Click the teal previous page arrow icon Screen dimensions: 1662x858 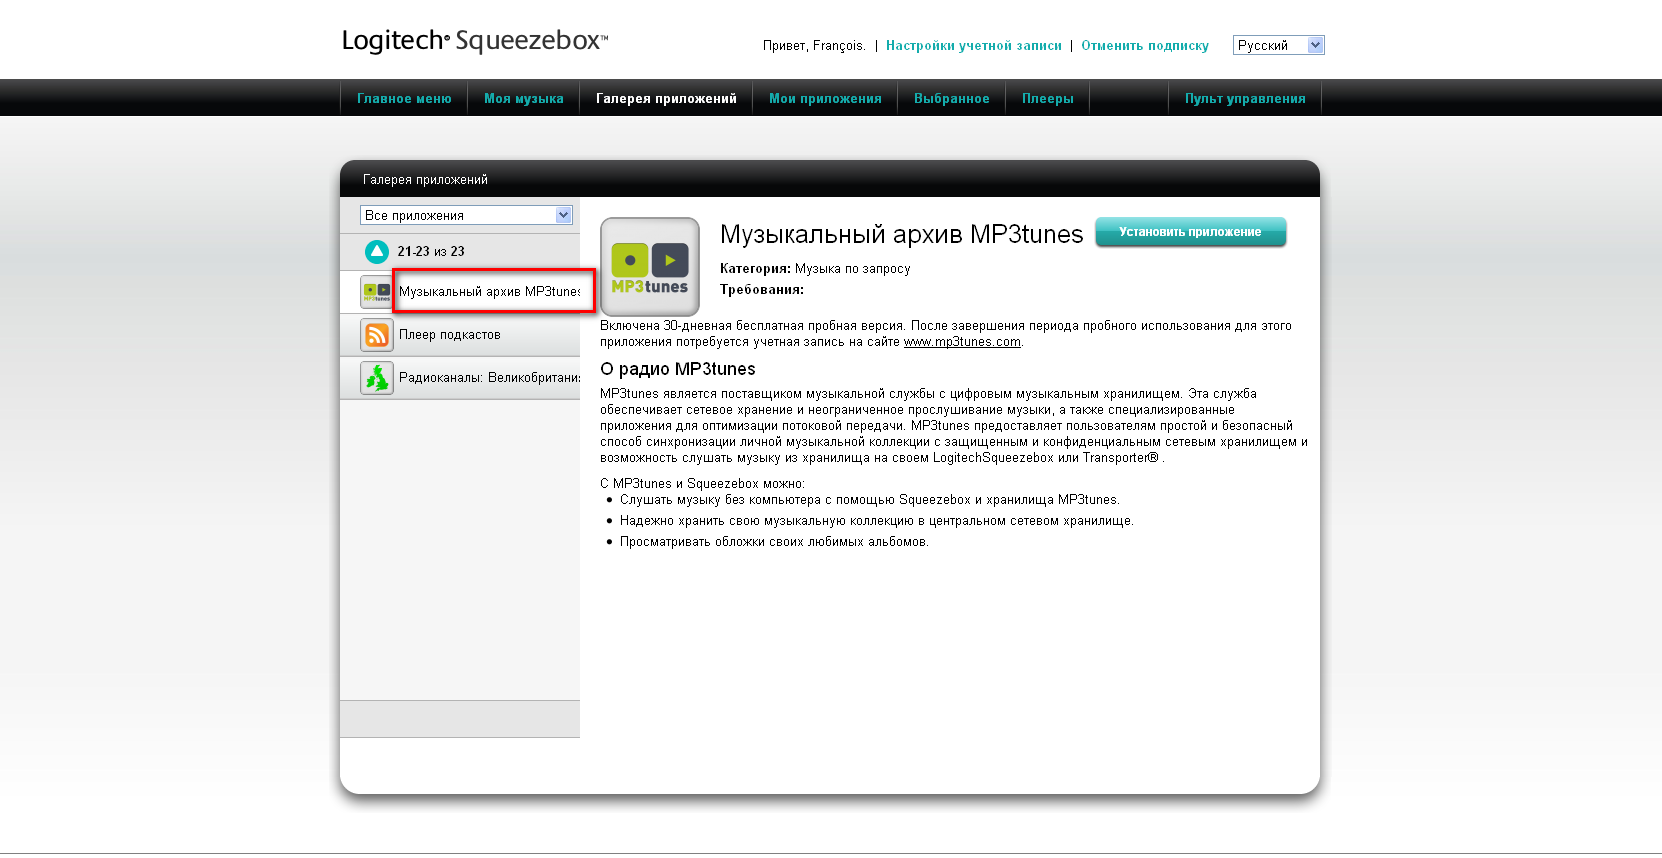pos(377,252)
